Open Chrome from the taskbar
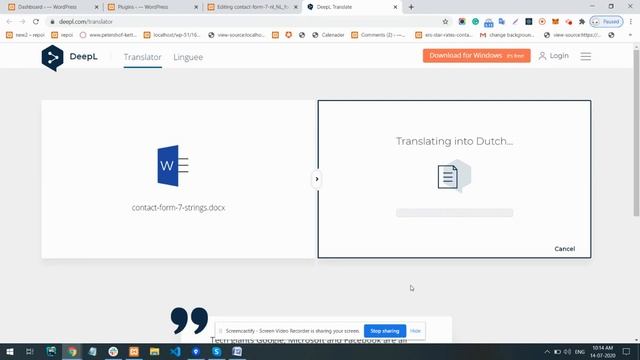The image size is (640, 360). coord(72,351)
